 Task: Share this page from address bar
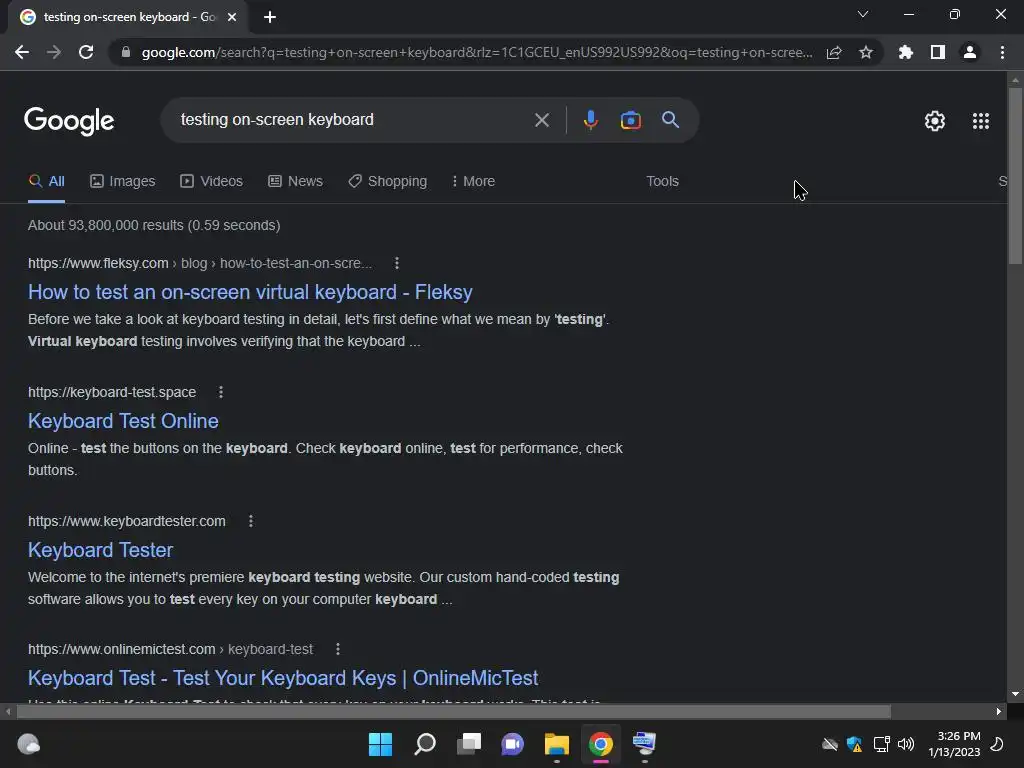pyautogui.click(x=834, y=52)
